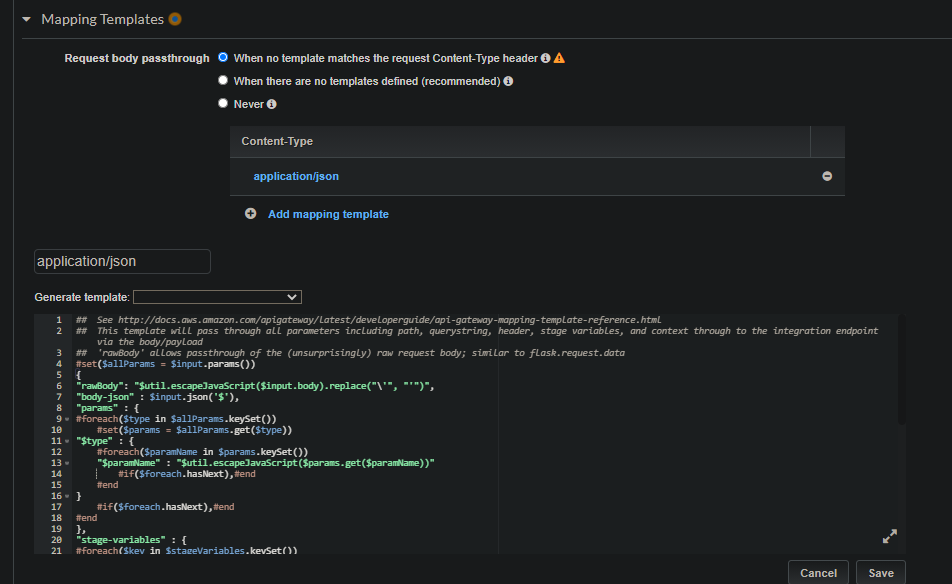Fold the $type block at line 11
This screenshot has height=584, width=952.
(67, 441)
